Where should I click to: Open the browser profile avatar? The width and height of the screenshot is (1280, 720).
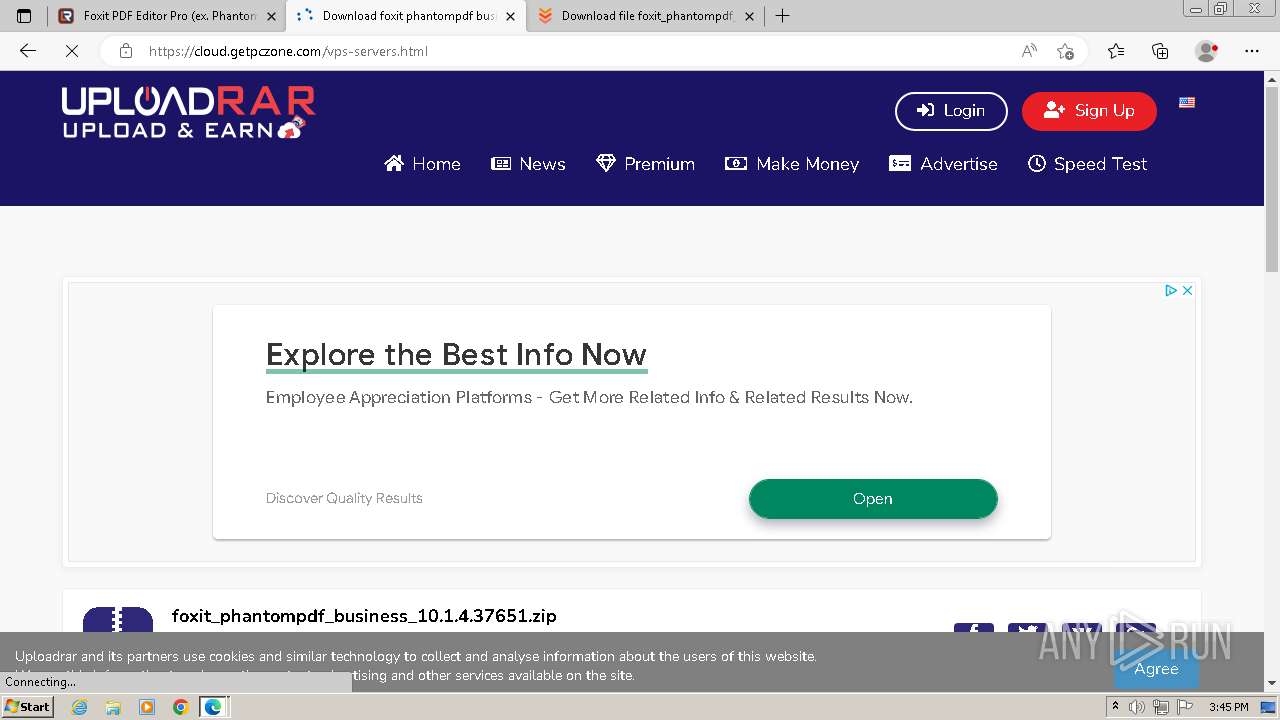click(1206, 51)
